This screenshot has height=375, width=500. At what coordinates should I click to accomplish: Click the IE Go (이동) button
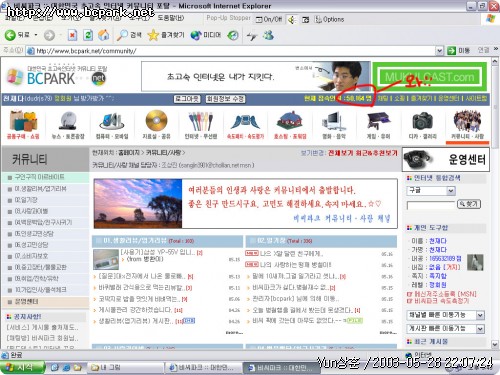coord(459,51)
